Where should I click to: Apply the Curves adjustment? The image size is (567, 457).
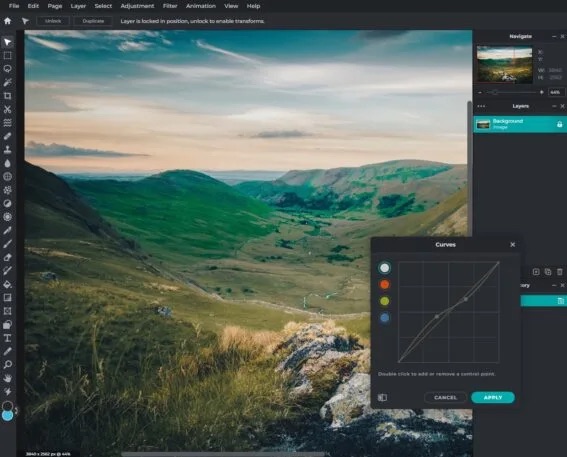493,397
